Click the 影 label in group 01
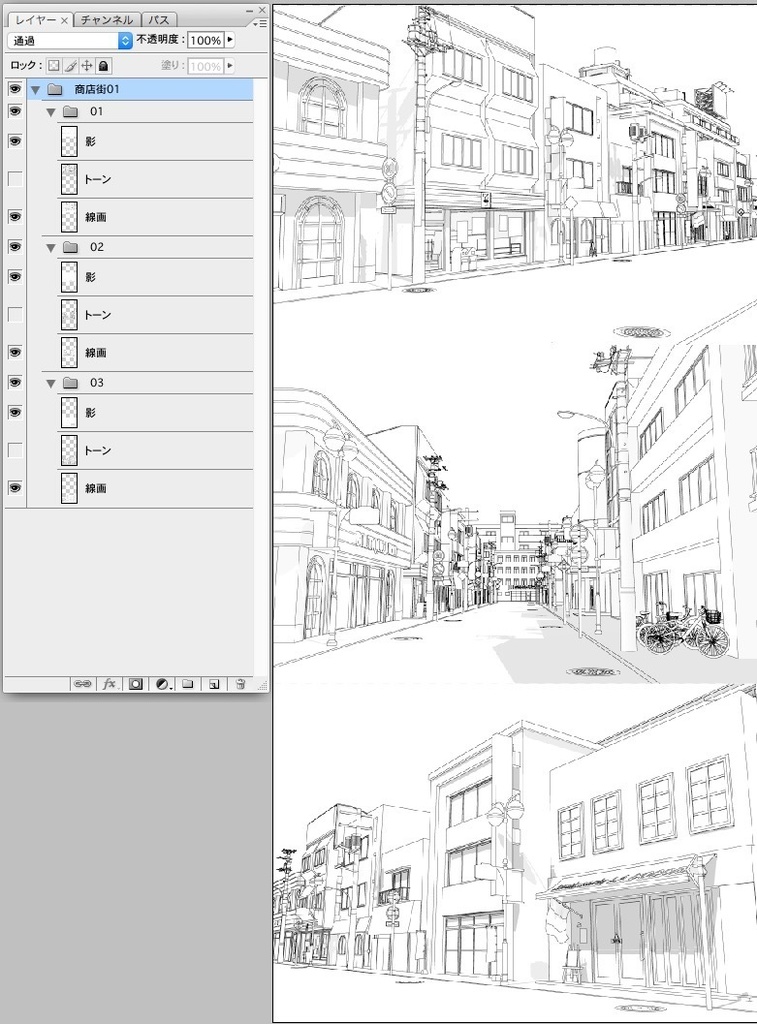Image resolution: width=757 pixels, height=1024 pixels. [90, 141]
